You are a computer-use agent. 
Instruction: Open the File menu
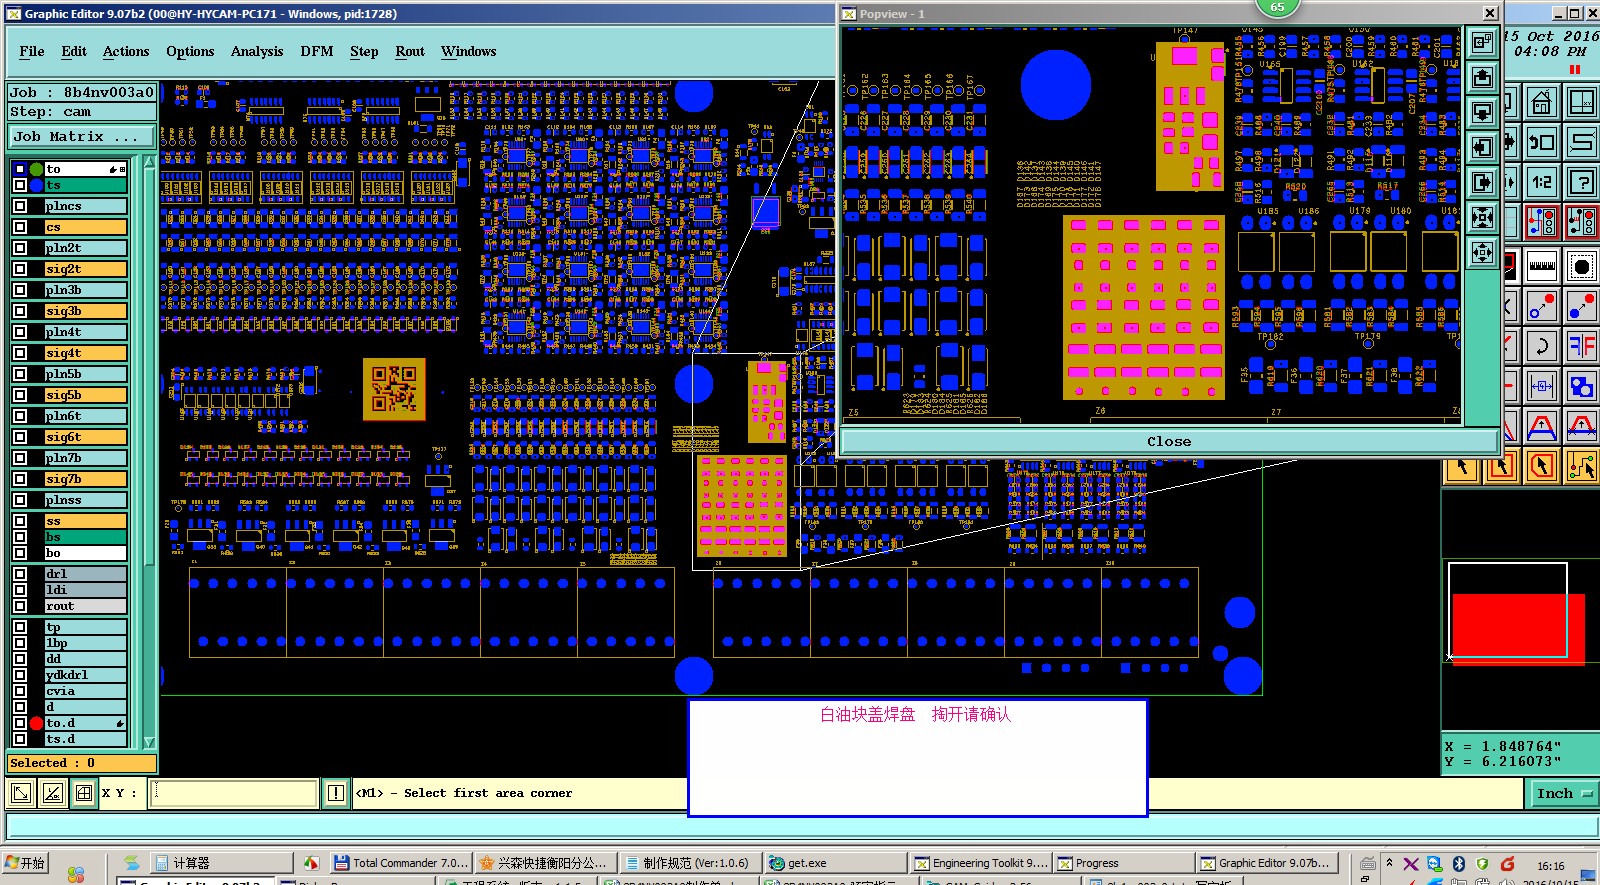click(x=32, y=51)
